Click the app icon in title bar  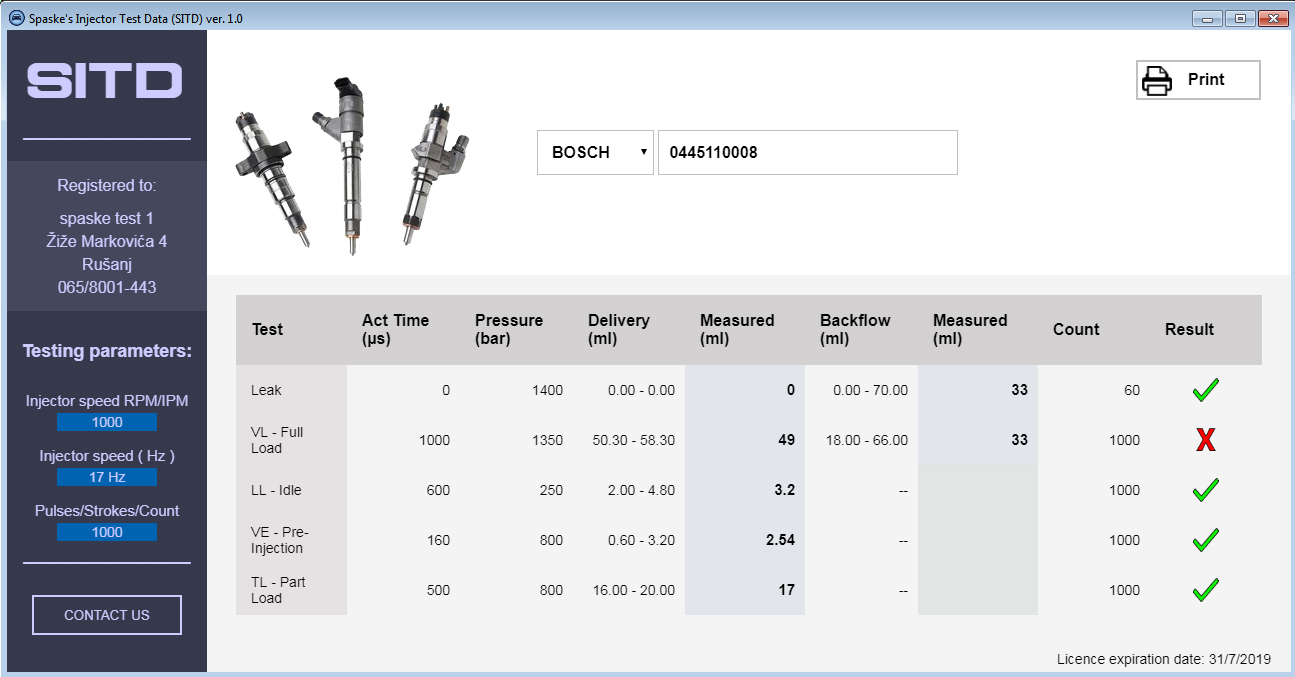click(16, 18)
